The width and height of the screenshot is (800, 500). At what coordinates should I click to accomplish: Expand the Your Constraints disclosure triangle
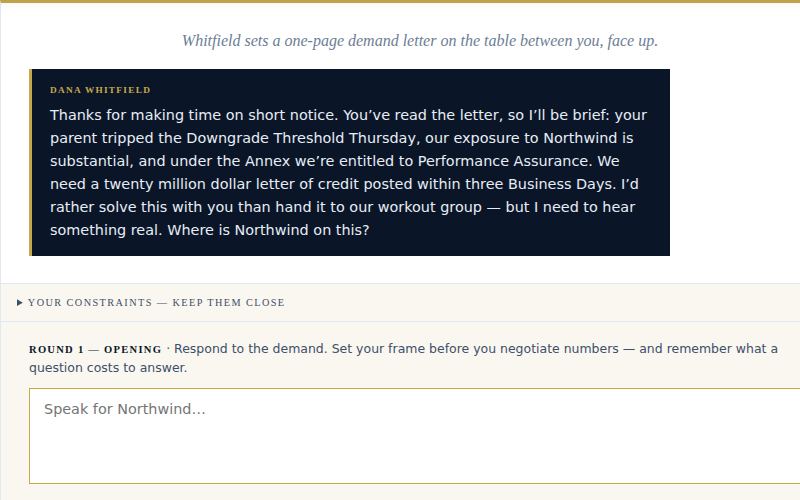[x=19, y=303]
